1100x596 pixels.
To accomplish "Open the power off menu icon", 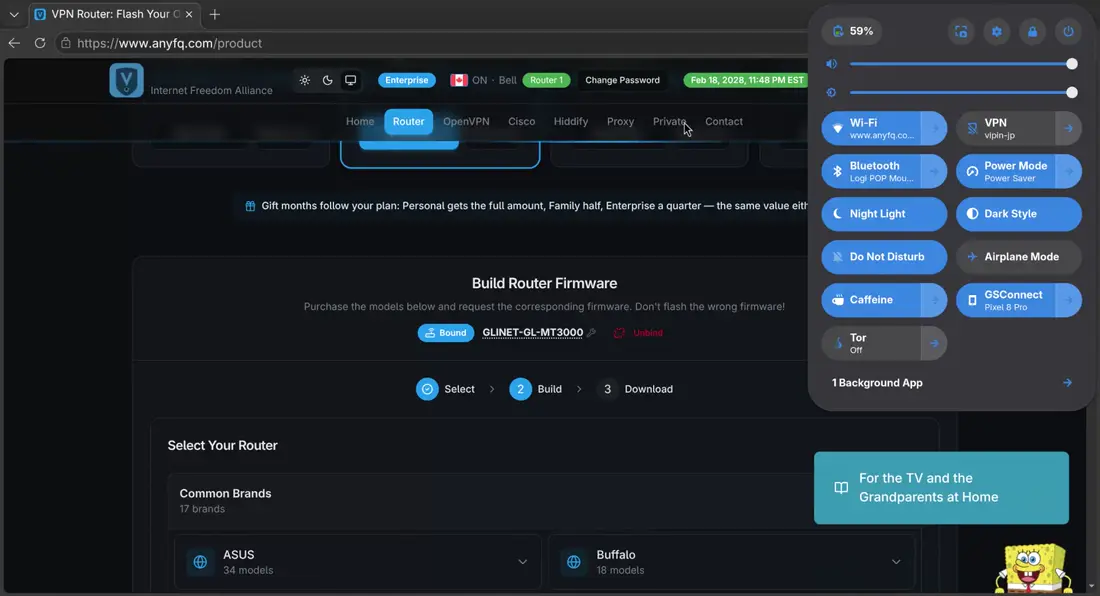I will click(1068, 32).
